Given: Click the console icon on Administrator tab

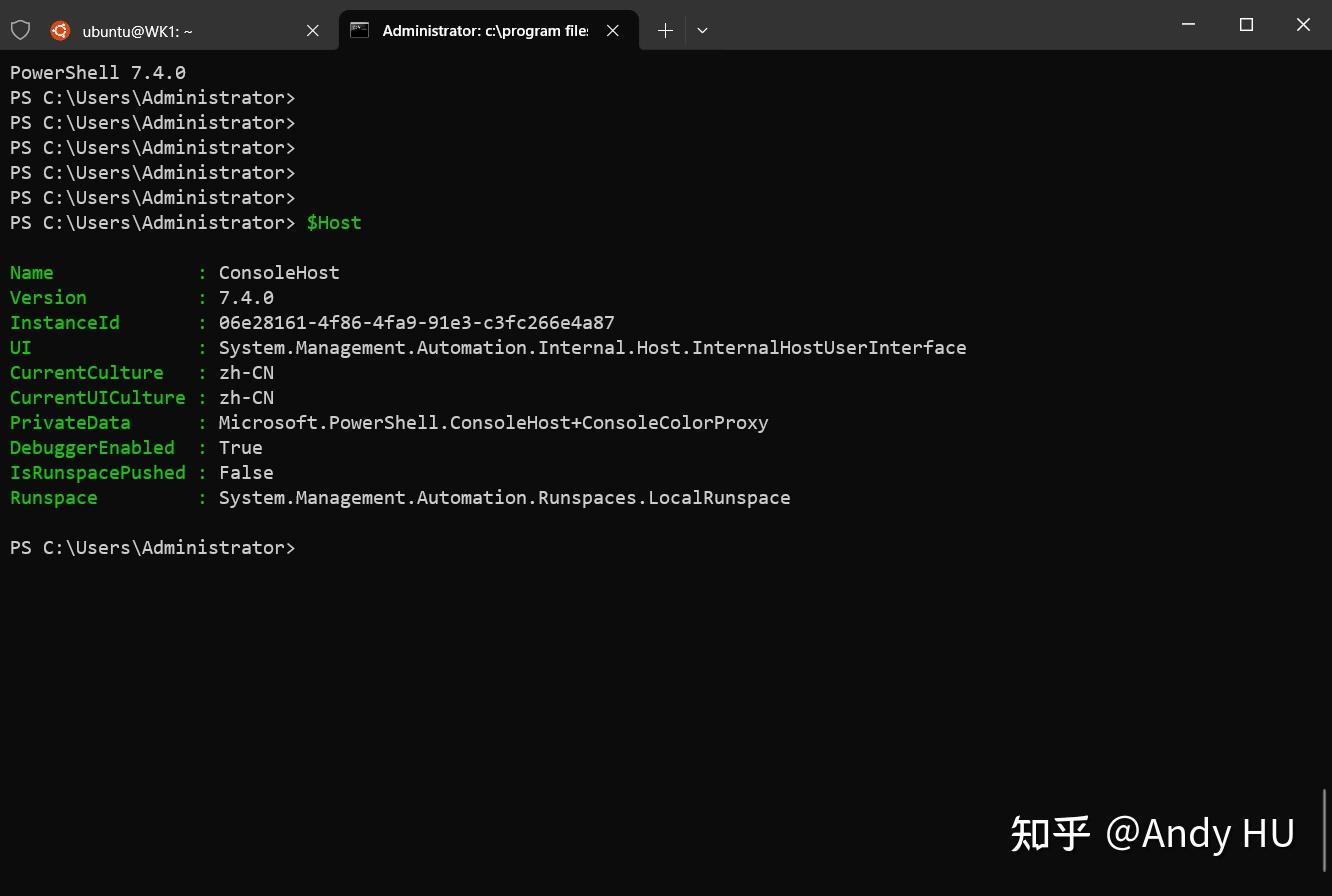Looking at the screenshot, I should [x=360, y=30].
